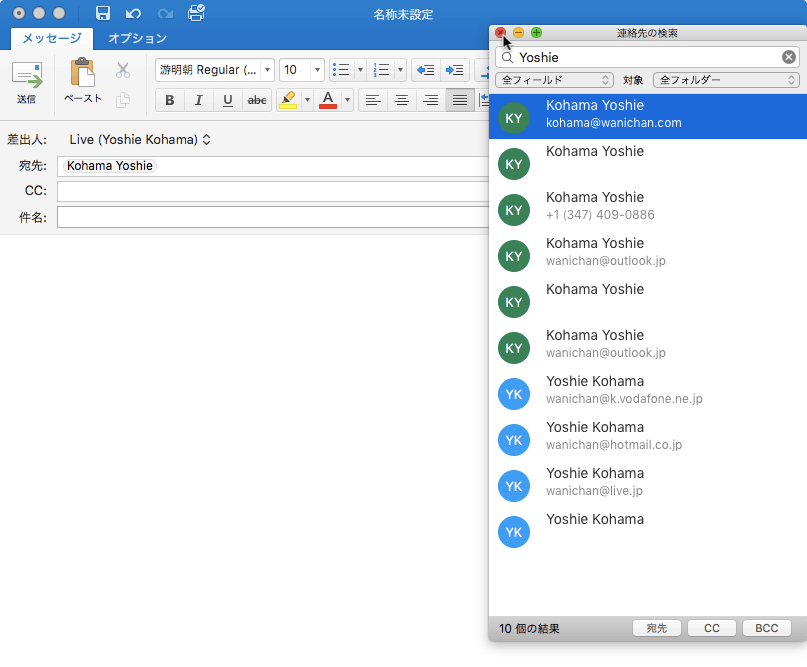
Task: Decrease the paragraph indent
Action: (x=426, y=70)
